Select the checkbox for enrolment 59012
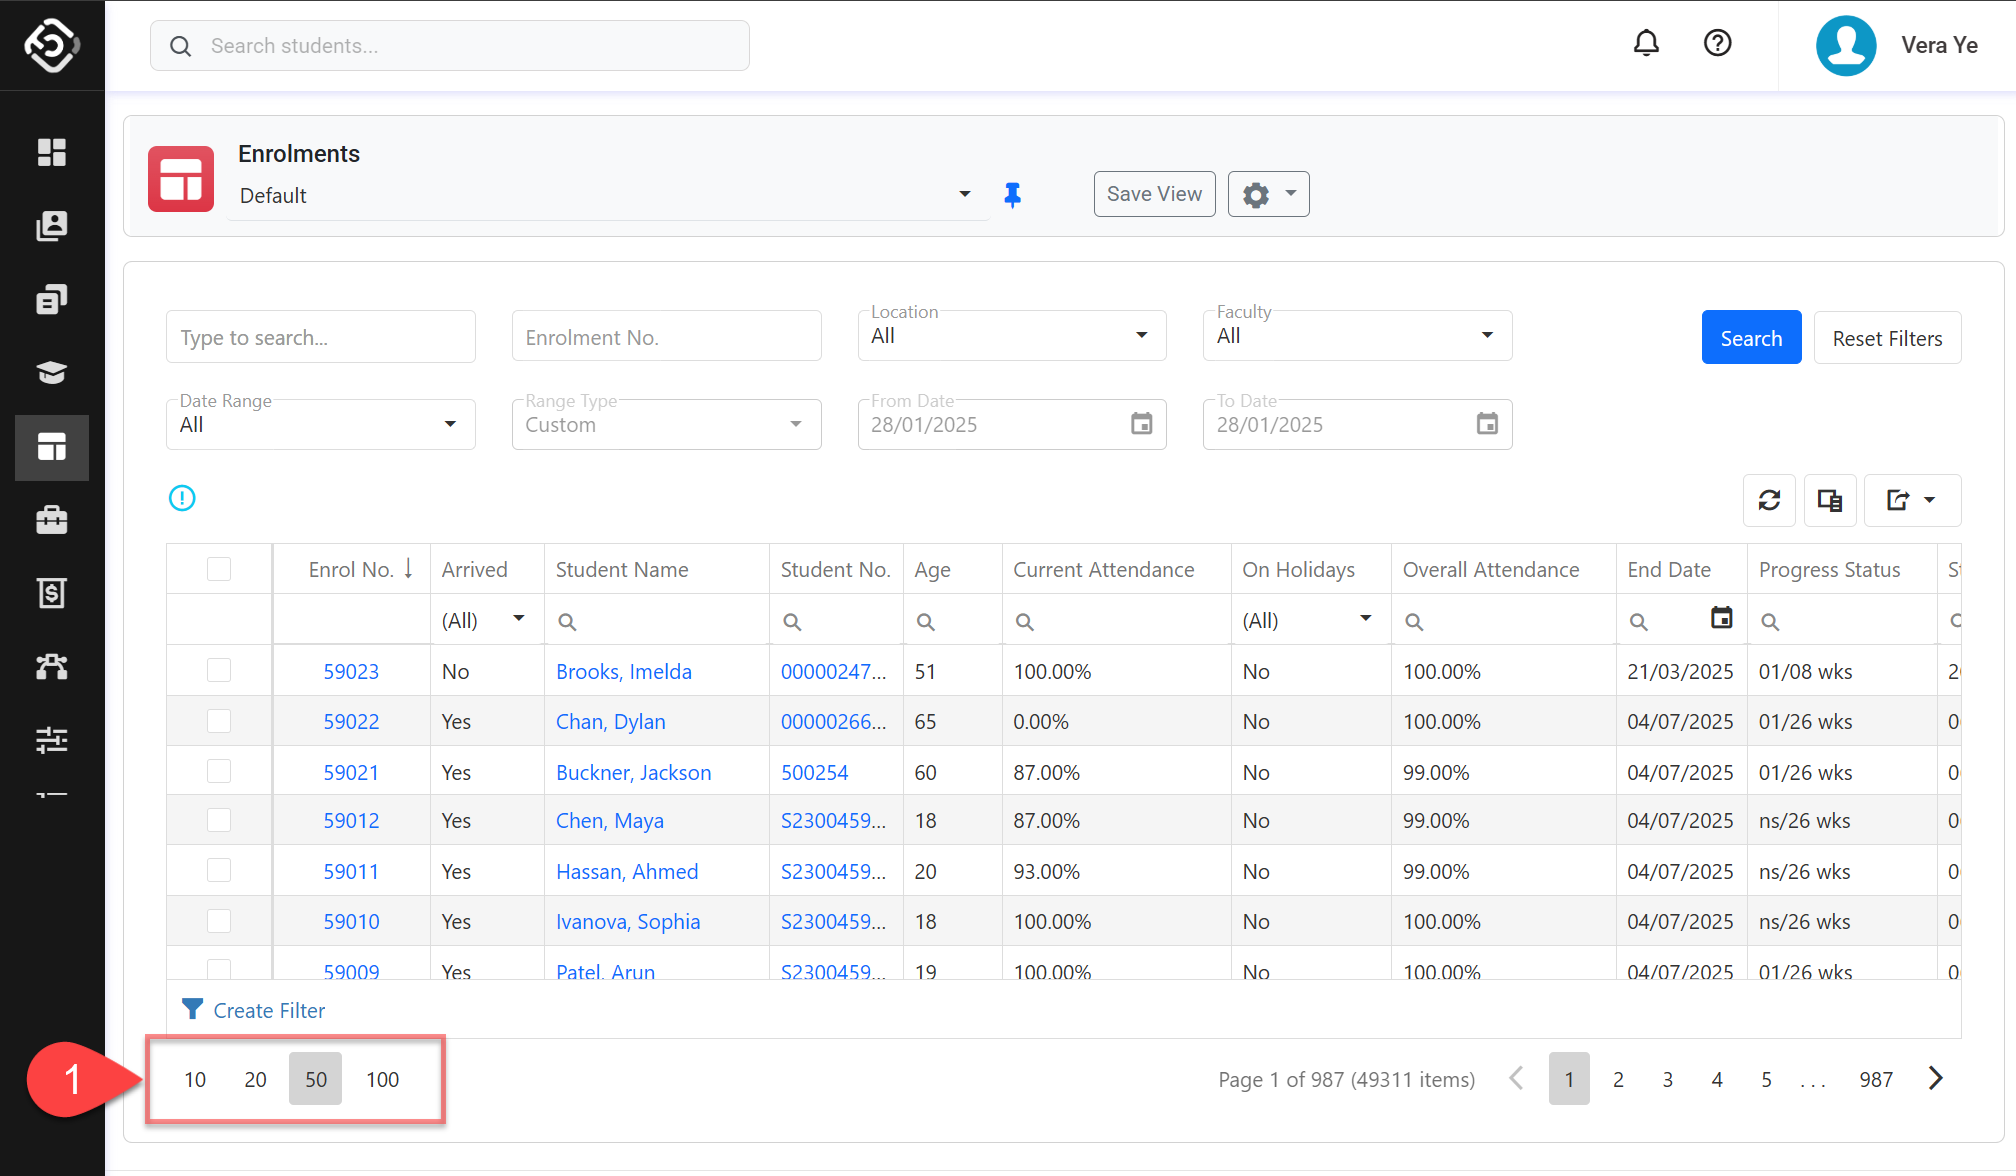The height and width of the screenshot is (1176, 2016). coord(219,820)
